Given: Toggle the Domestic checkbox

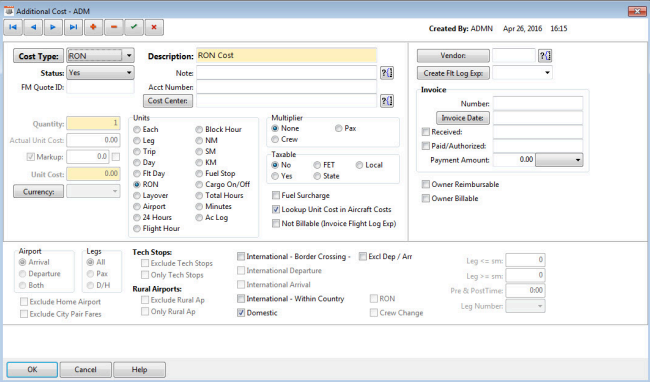Looking at the screenshot, I should [241, 313].
